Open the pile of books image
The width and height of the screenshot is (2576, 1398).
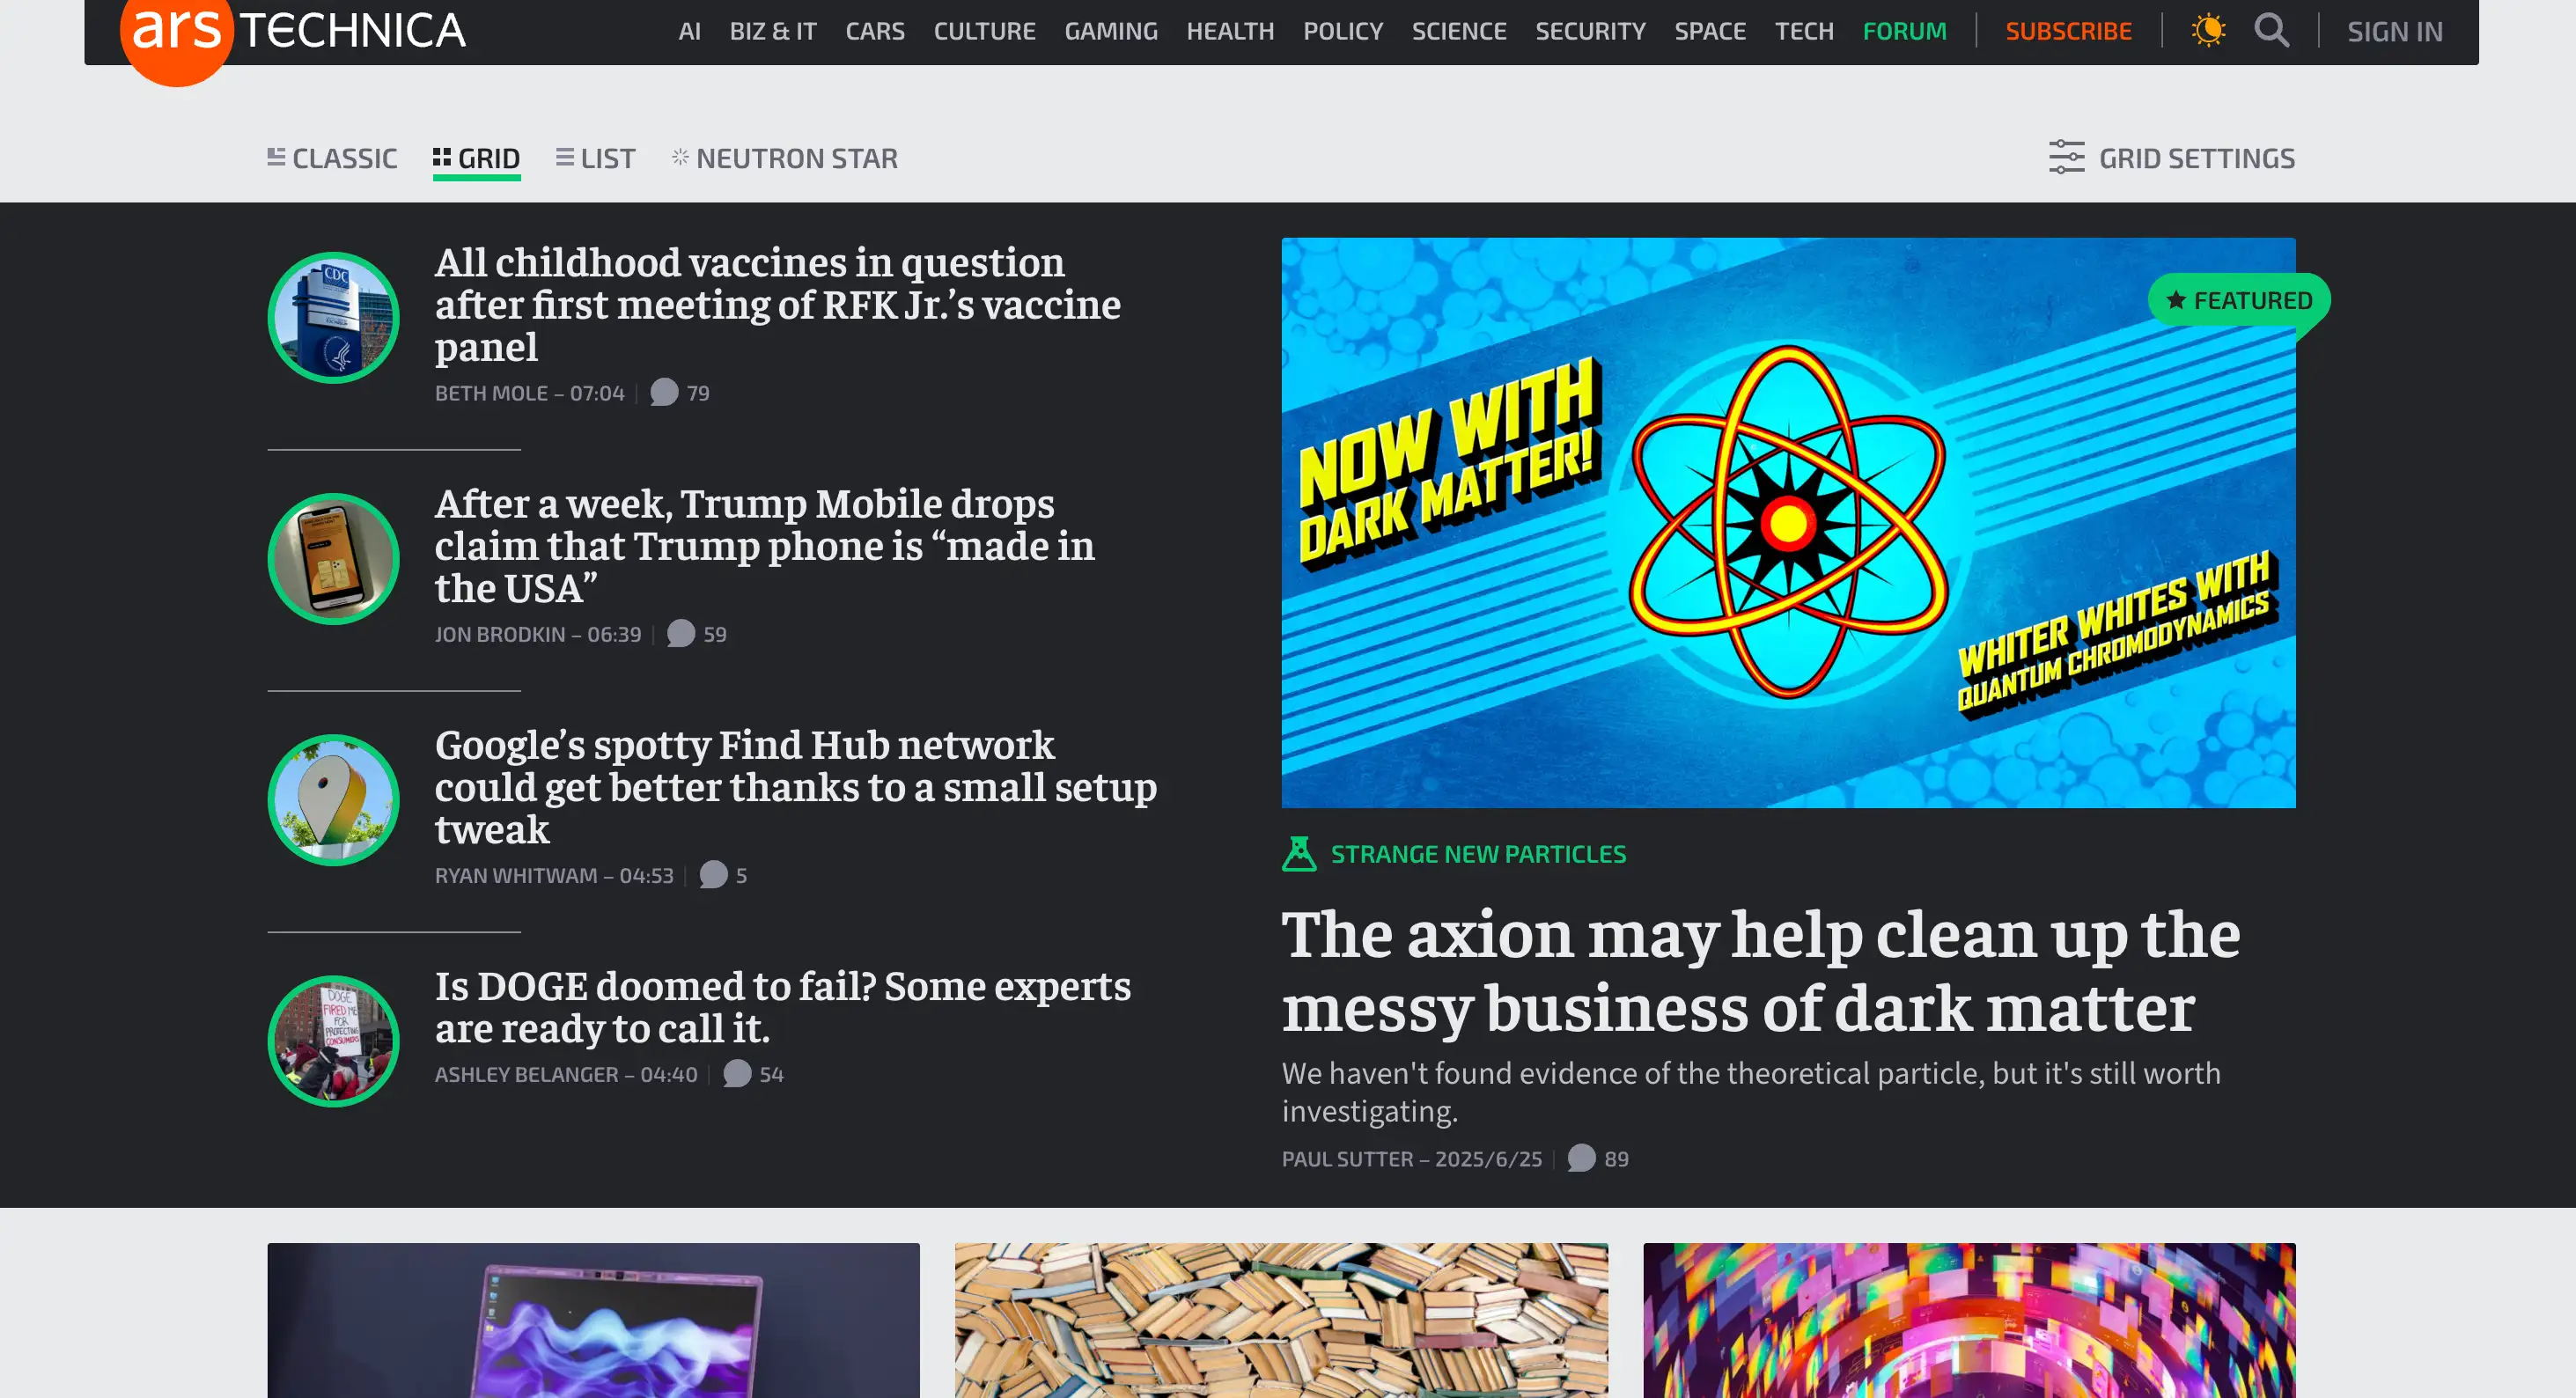1281,1320
